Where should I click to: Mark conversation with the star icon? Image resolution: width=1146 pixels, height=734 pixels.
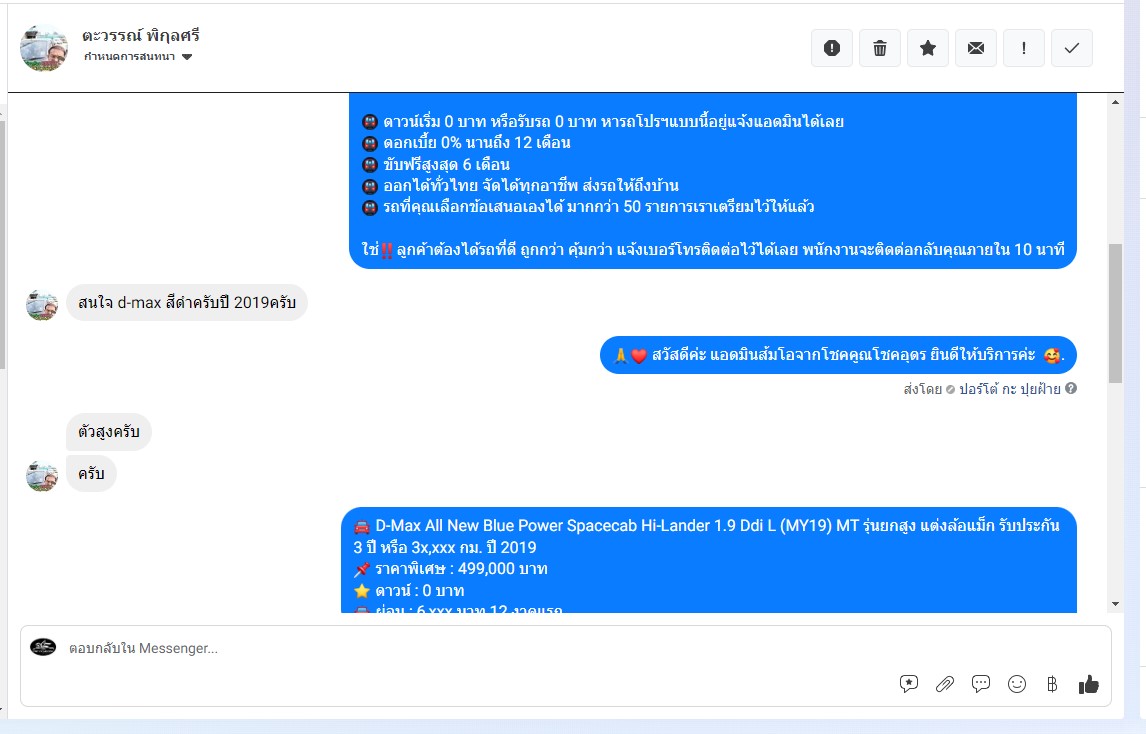coord(928,48)
